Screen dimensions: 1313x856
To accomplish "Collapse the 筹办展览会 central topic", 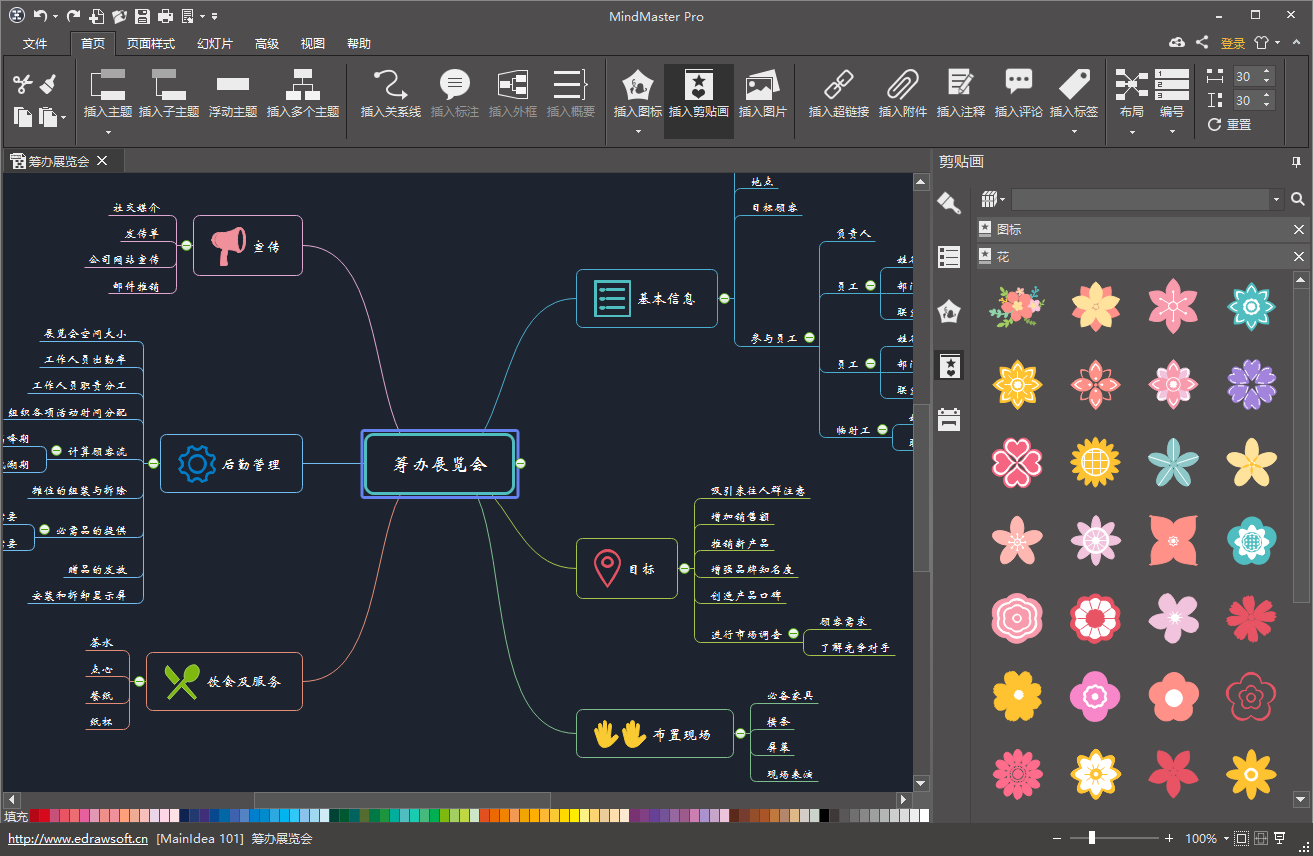I will (521, 463).
